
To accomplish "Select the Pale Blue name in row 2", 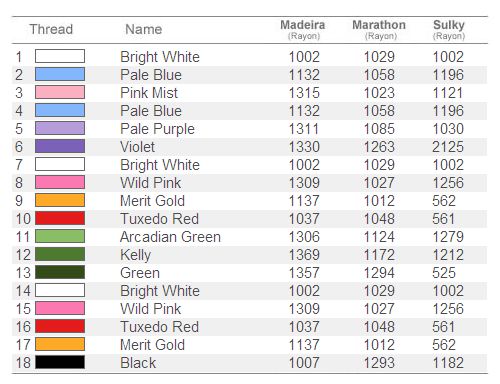I will click(x=151, y=75).
